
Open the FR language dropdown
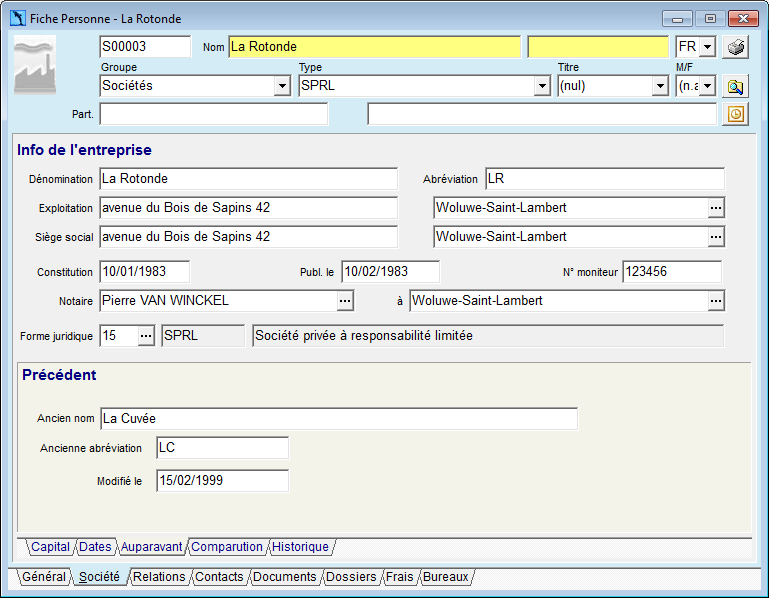[707, 47]
